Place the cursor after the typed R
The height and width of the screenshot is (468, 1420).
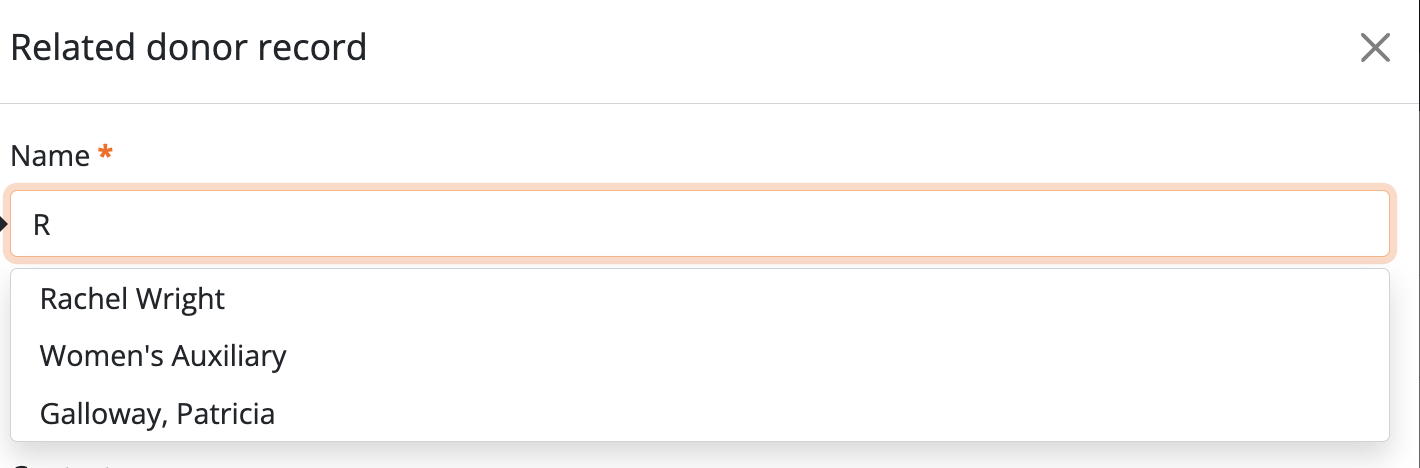pos(52,224)
